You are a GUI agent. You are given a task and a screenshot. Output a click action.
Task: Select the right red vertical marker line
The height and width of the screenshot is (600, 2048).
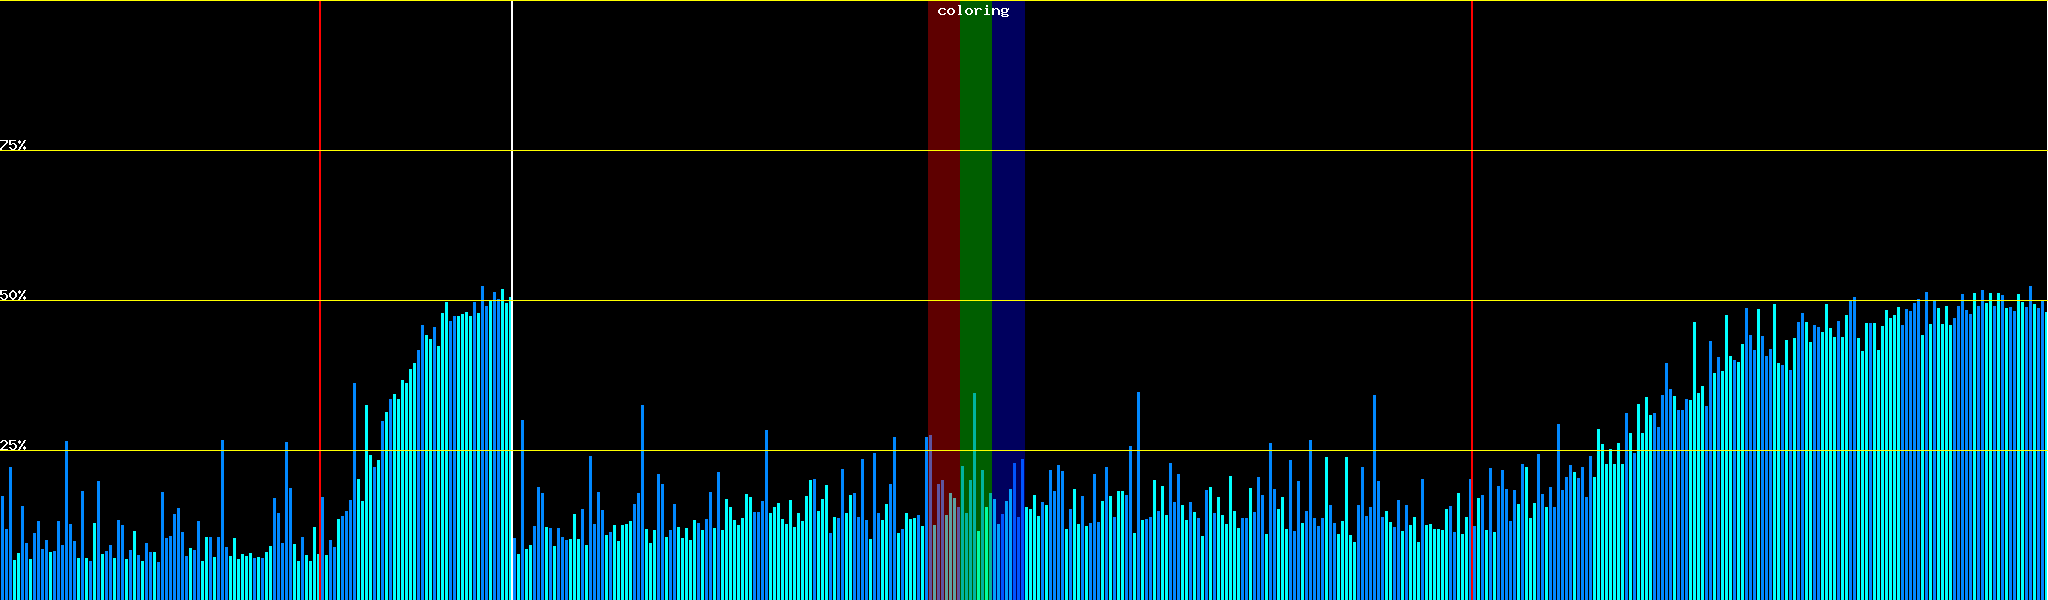(x=1472, y=200)
